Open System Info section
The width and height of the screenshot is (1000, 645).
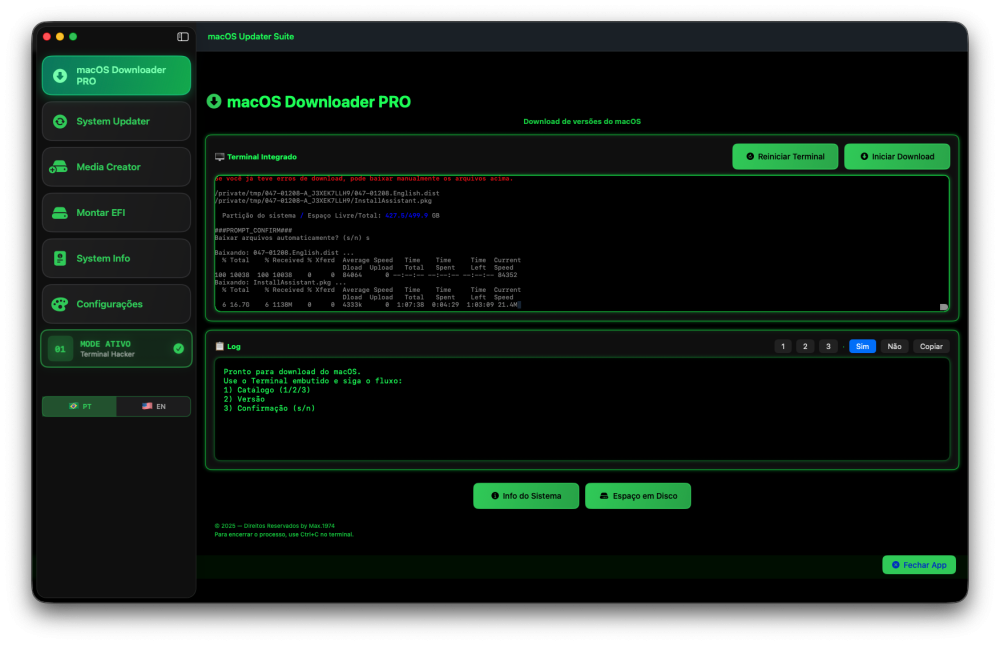tap(116, 258)
